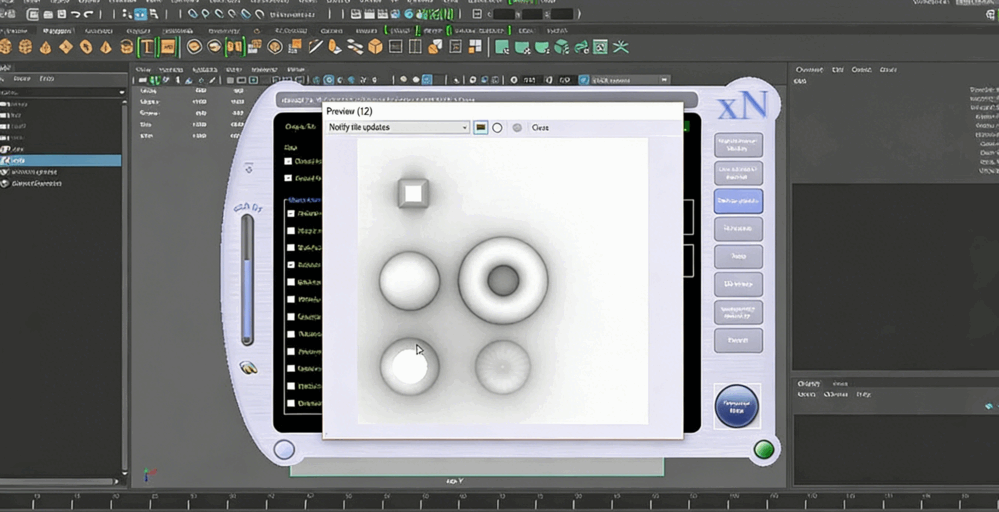Click the xN logo in xNormal window
The image size is (999, 512).
pos(742,105)
